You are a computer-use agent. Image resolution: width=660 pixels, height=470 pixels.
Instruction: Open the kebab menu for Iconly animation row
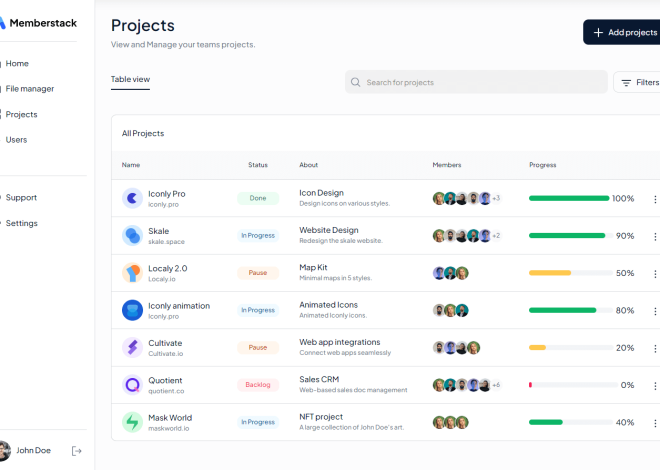(x=655, y=311)
